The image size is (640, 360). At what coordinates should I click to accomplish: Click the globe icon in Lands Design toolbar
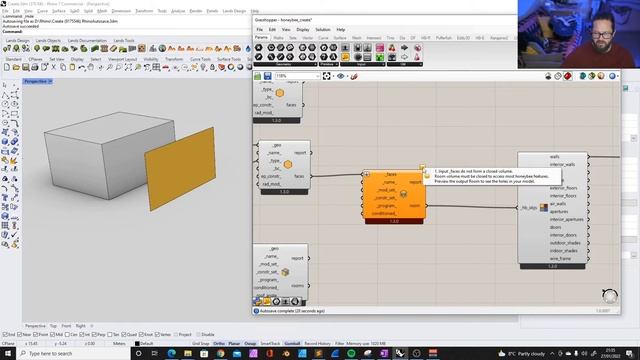coord(162,49)
